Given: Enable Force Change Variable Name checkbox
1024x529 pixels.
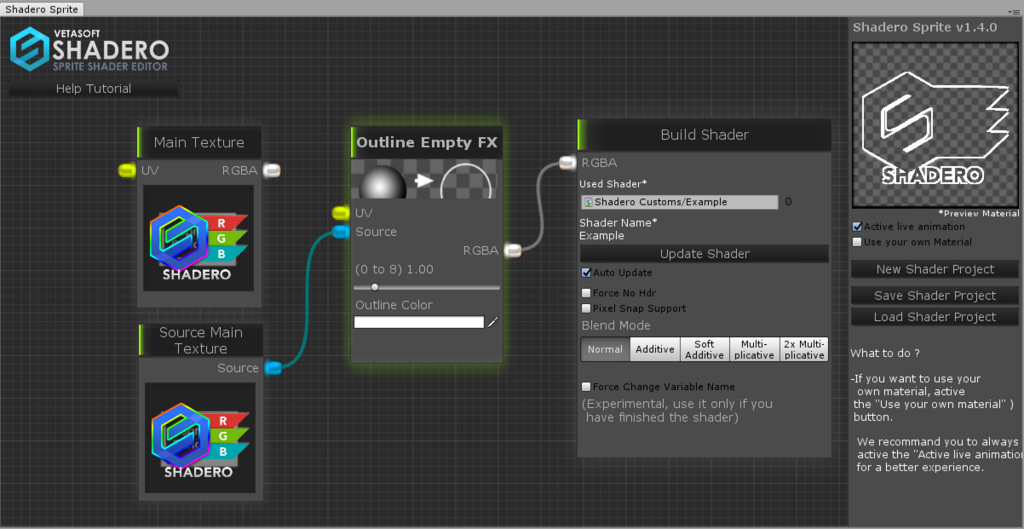Looking at the screenshot, I should point(586,387).
